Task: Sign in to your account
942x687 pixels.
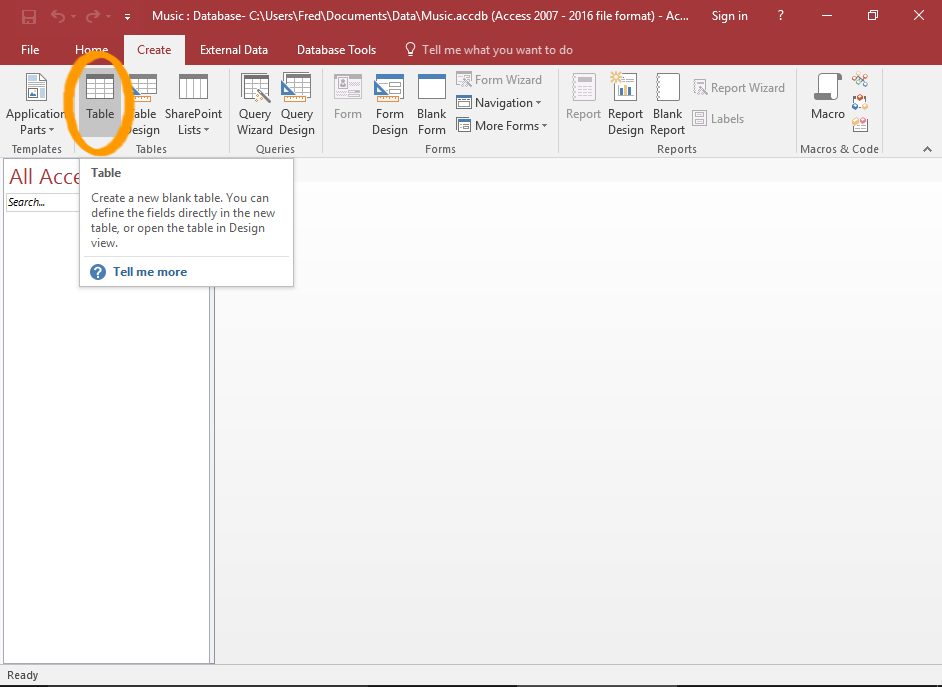Action: 729,15
